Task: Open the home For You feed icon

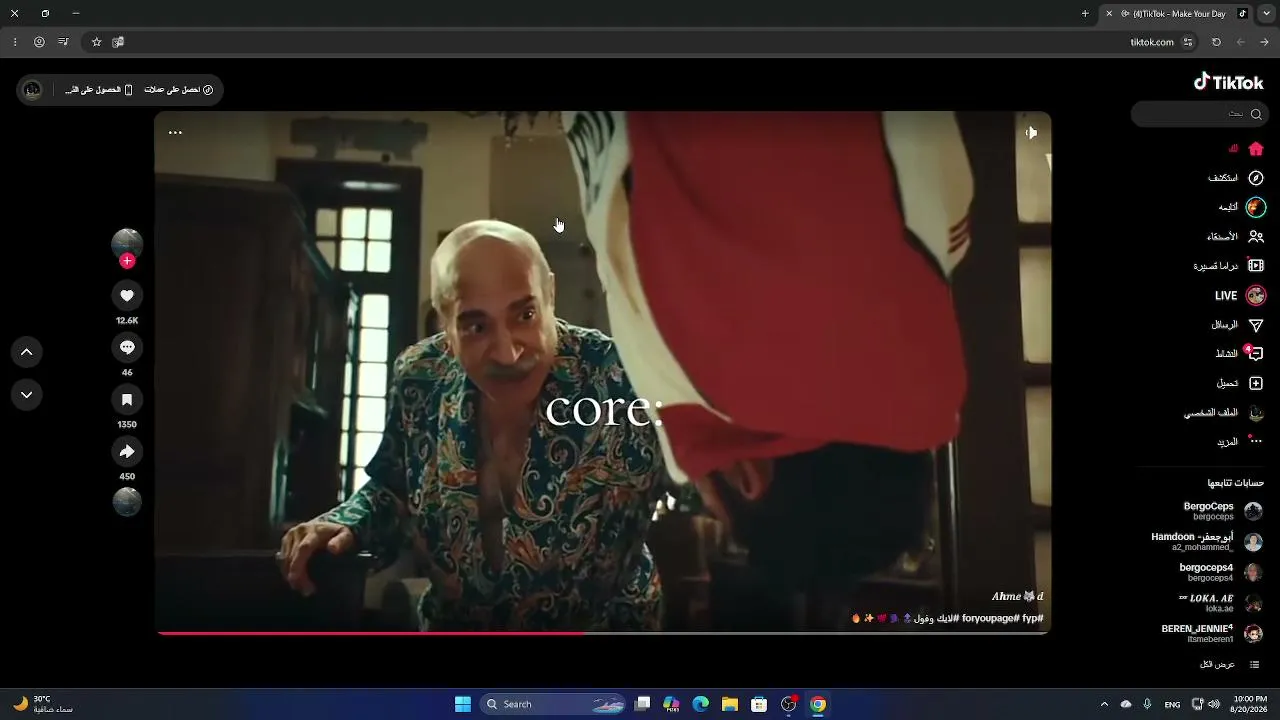Action: (1256, 149)
